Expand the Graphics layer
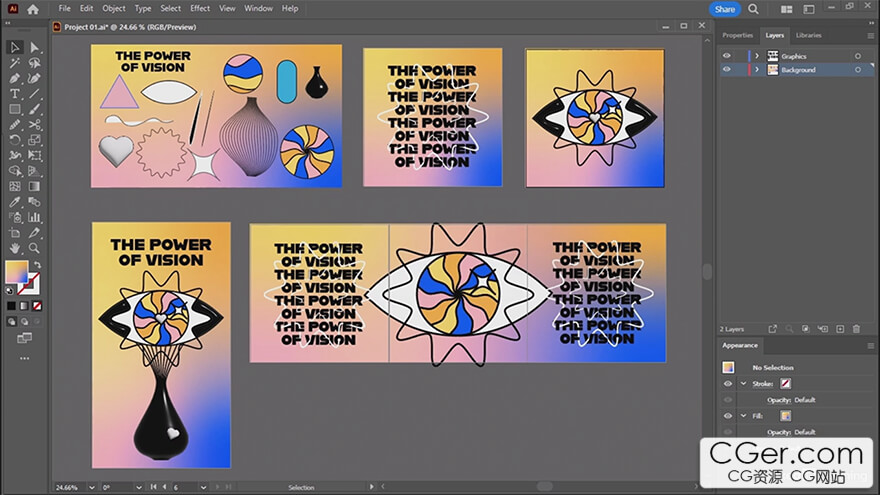Image resolution: width=880 pixels, height=495 pixels. pyautogui.click(x=757, y=56)
